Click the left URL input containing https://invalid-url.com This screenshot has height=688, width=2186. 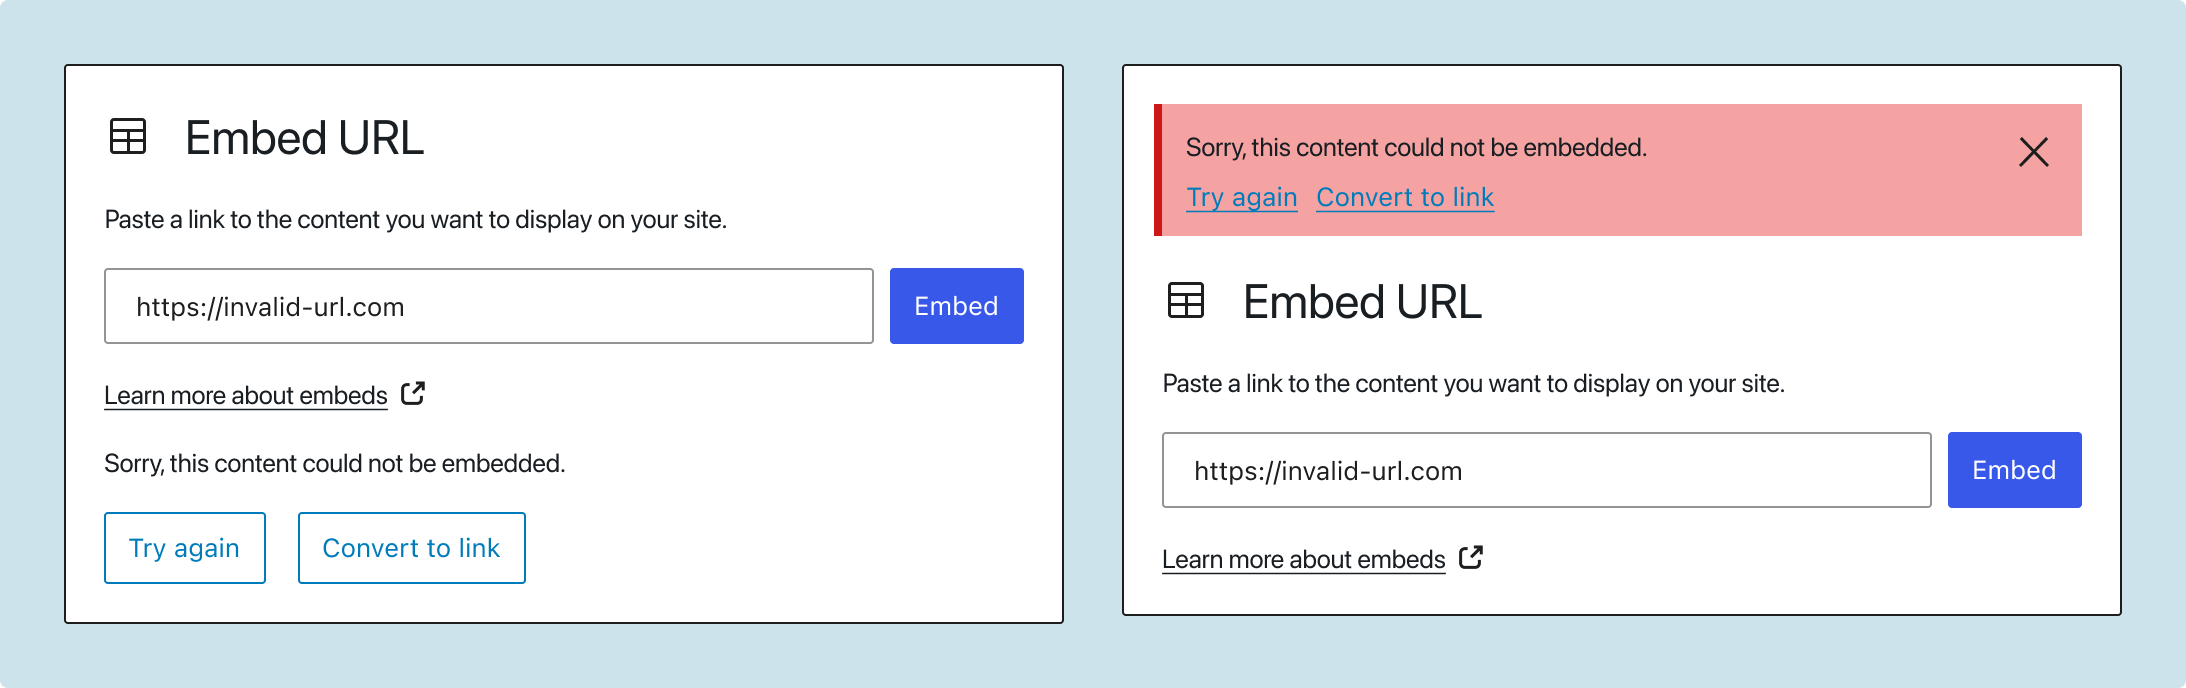pyautogui.click(x=489, y=306)
